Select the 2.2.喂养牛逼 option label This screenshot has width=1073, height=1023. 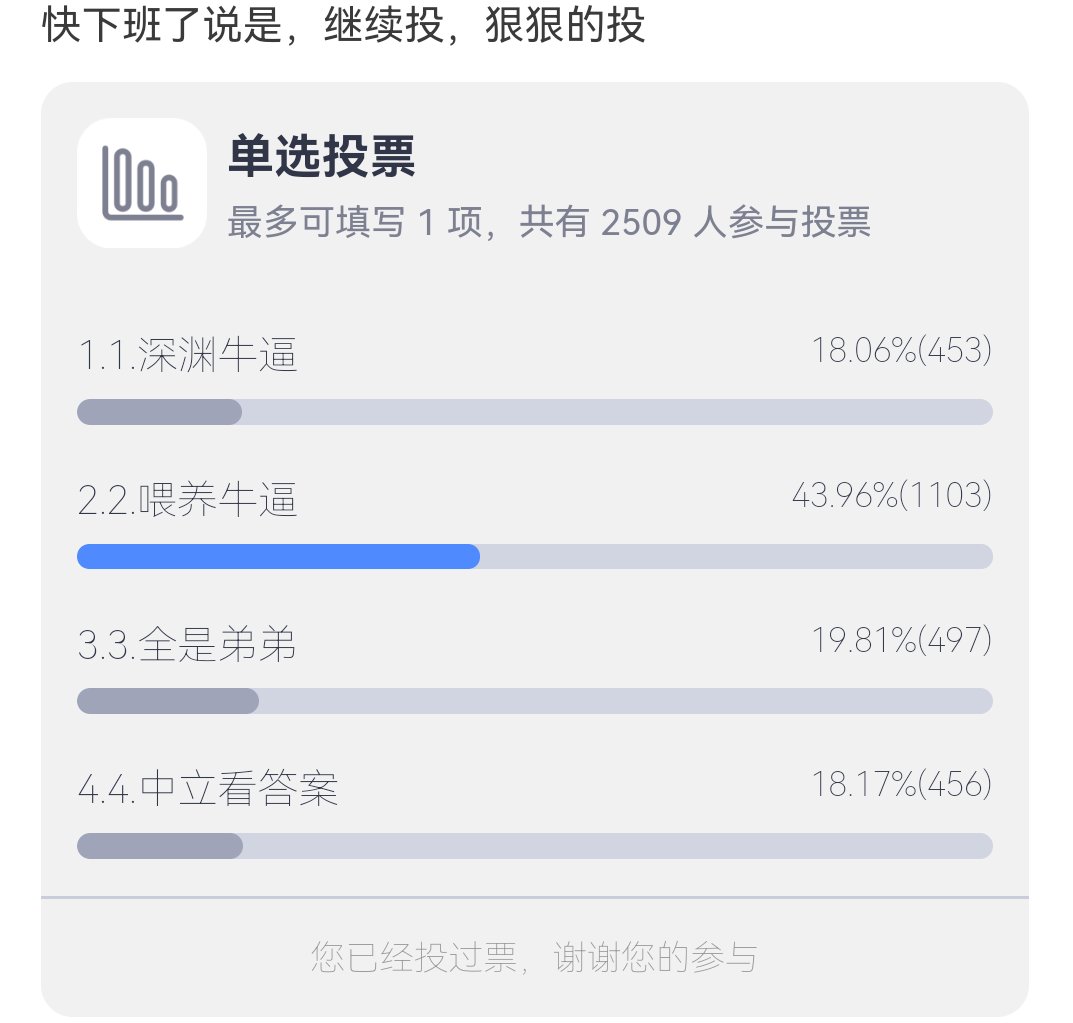click(x=188, y=500)
